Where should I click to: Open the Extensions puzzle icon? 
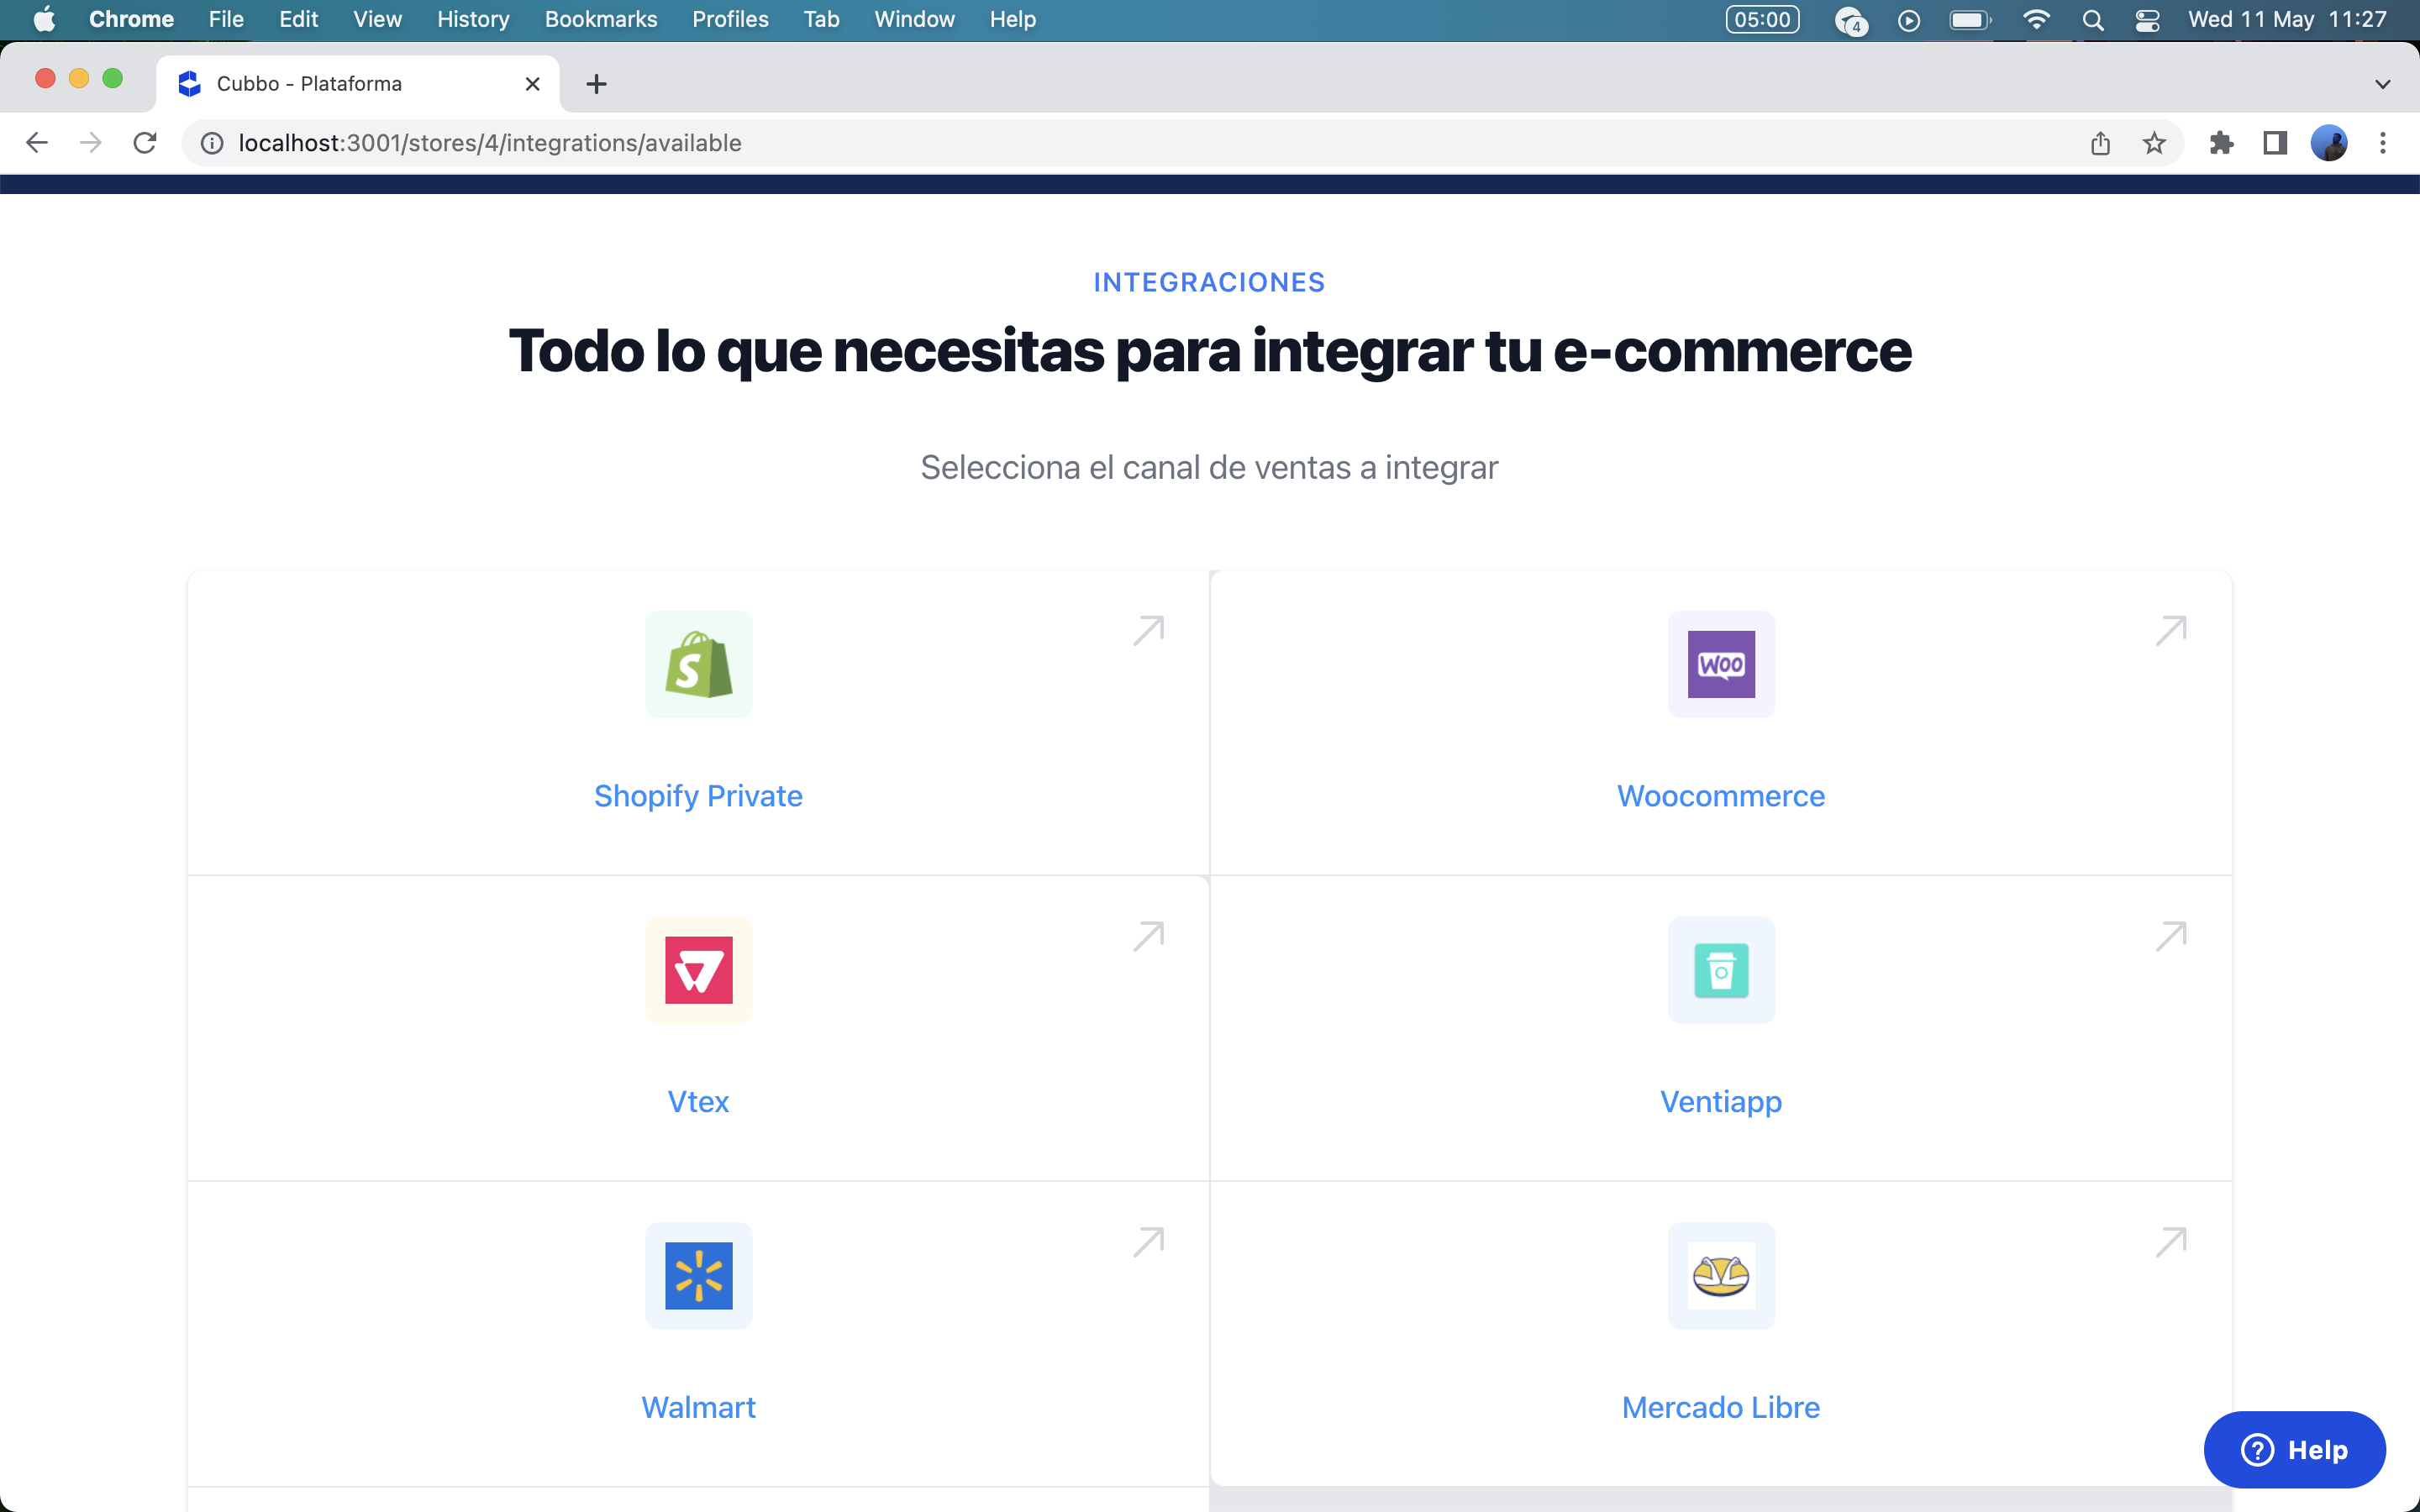click(2221, 143)
